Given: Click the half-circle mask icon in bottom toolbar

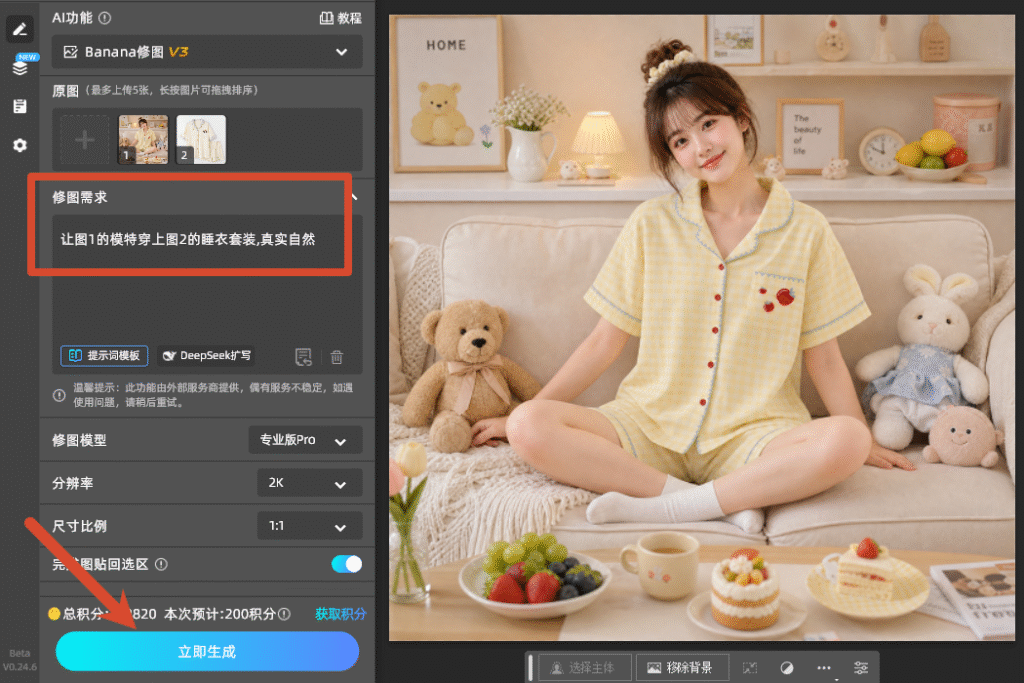Looking at the screenshot, I should point(787,667).
